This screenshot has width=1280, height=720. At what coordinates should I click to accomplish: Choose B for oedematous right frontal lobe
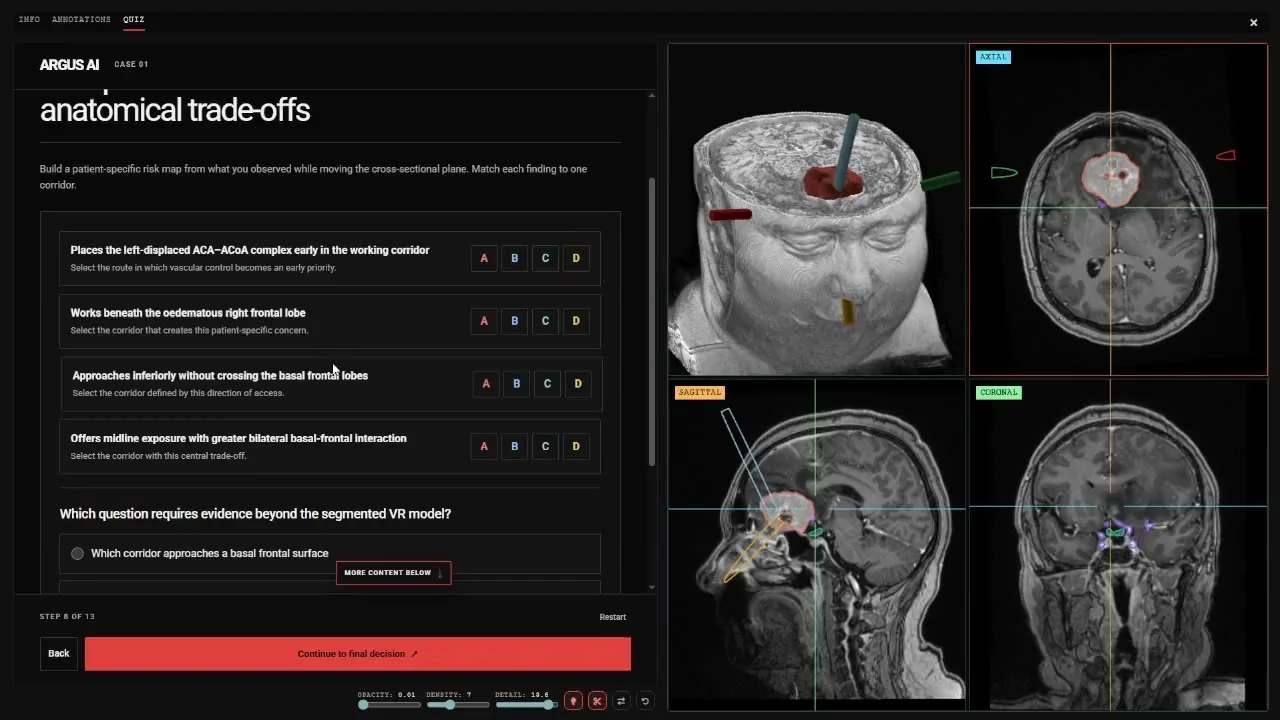tap(515, 321)
